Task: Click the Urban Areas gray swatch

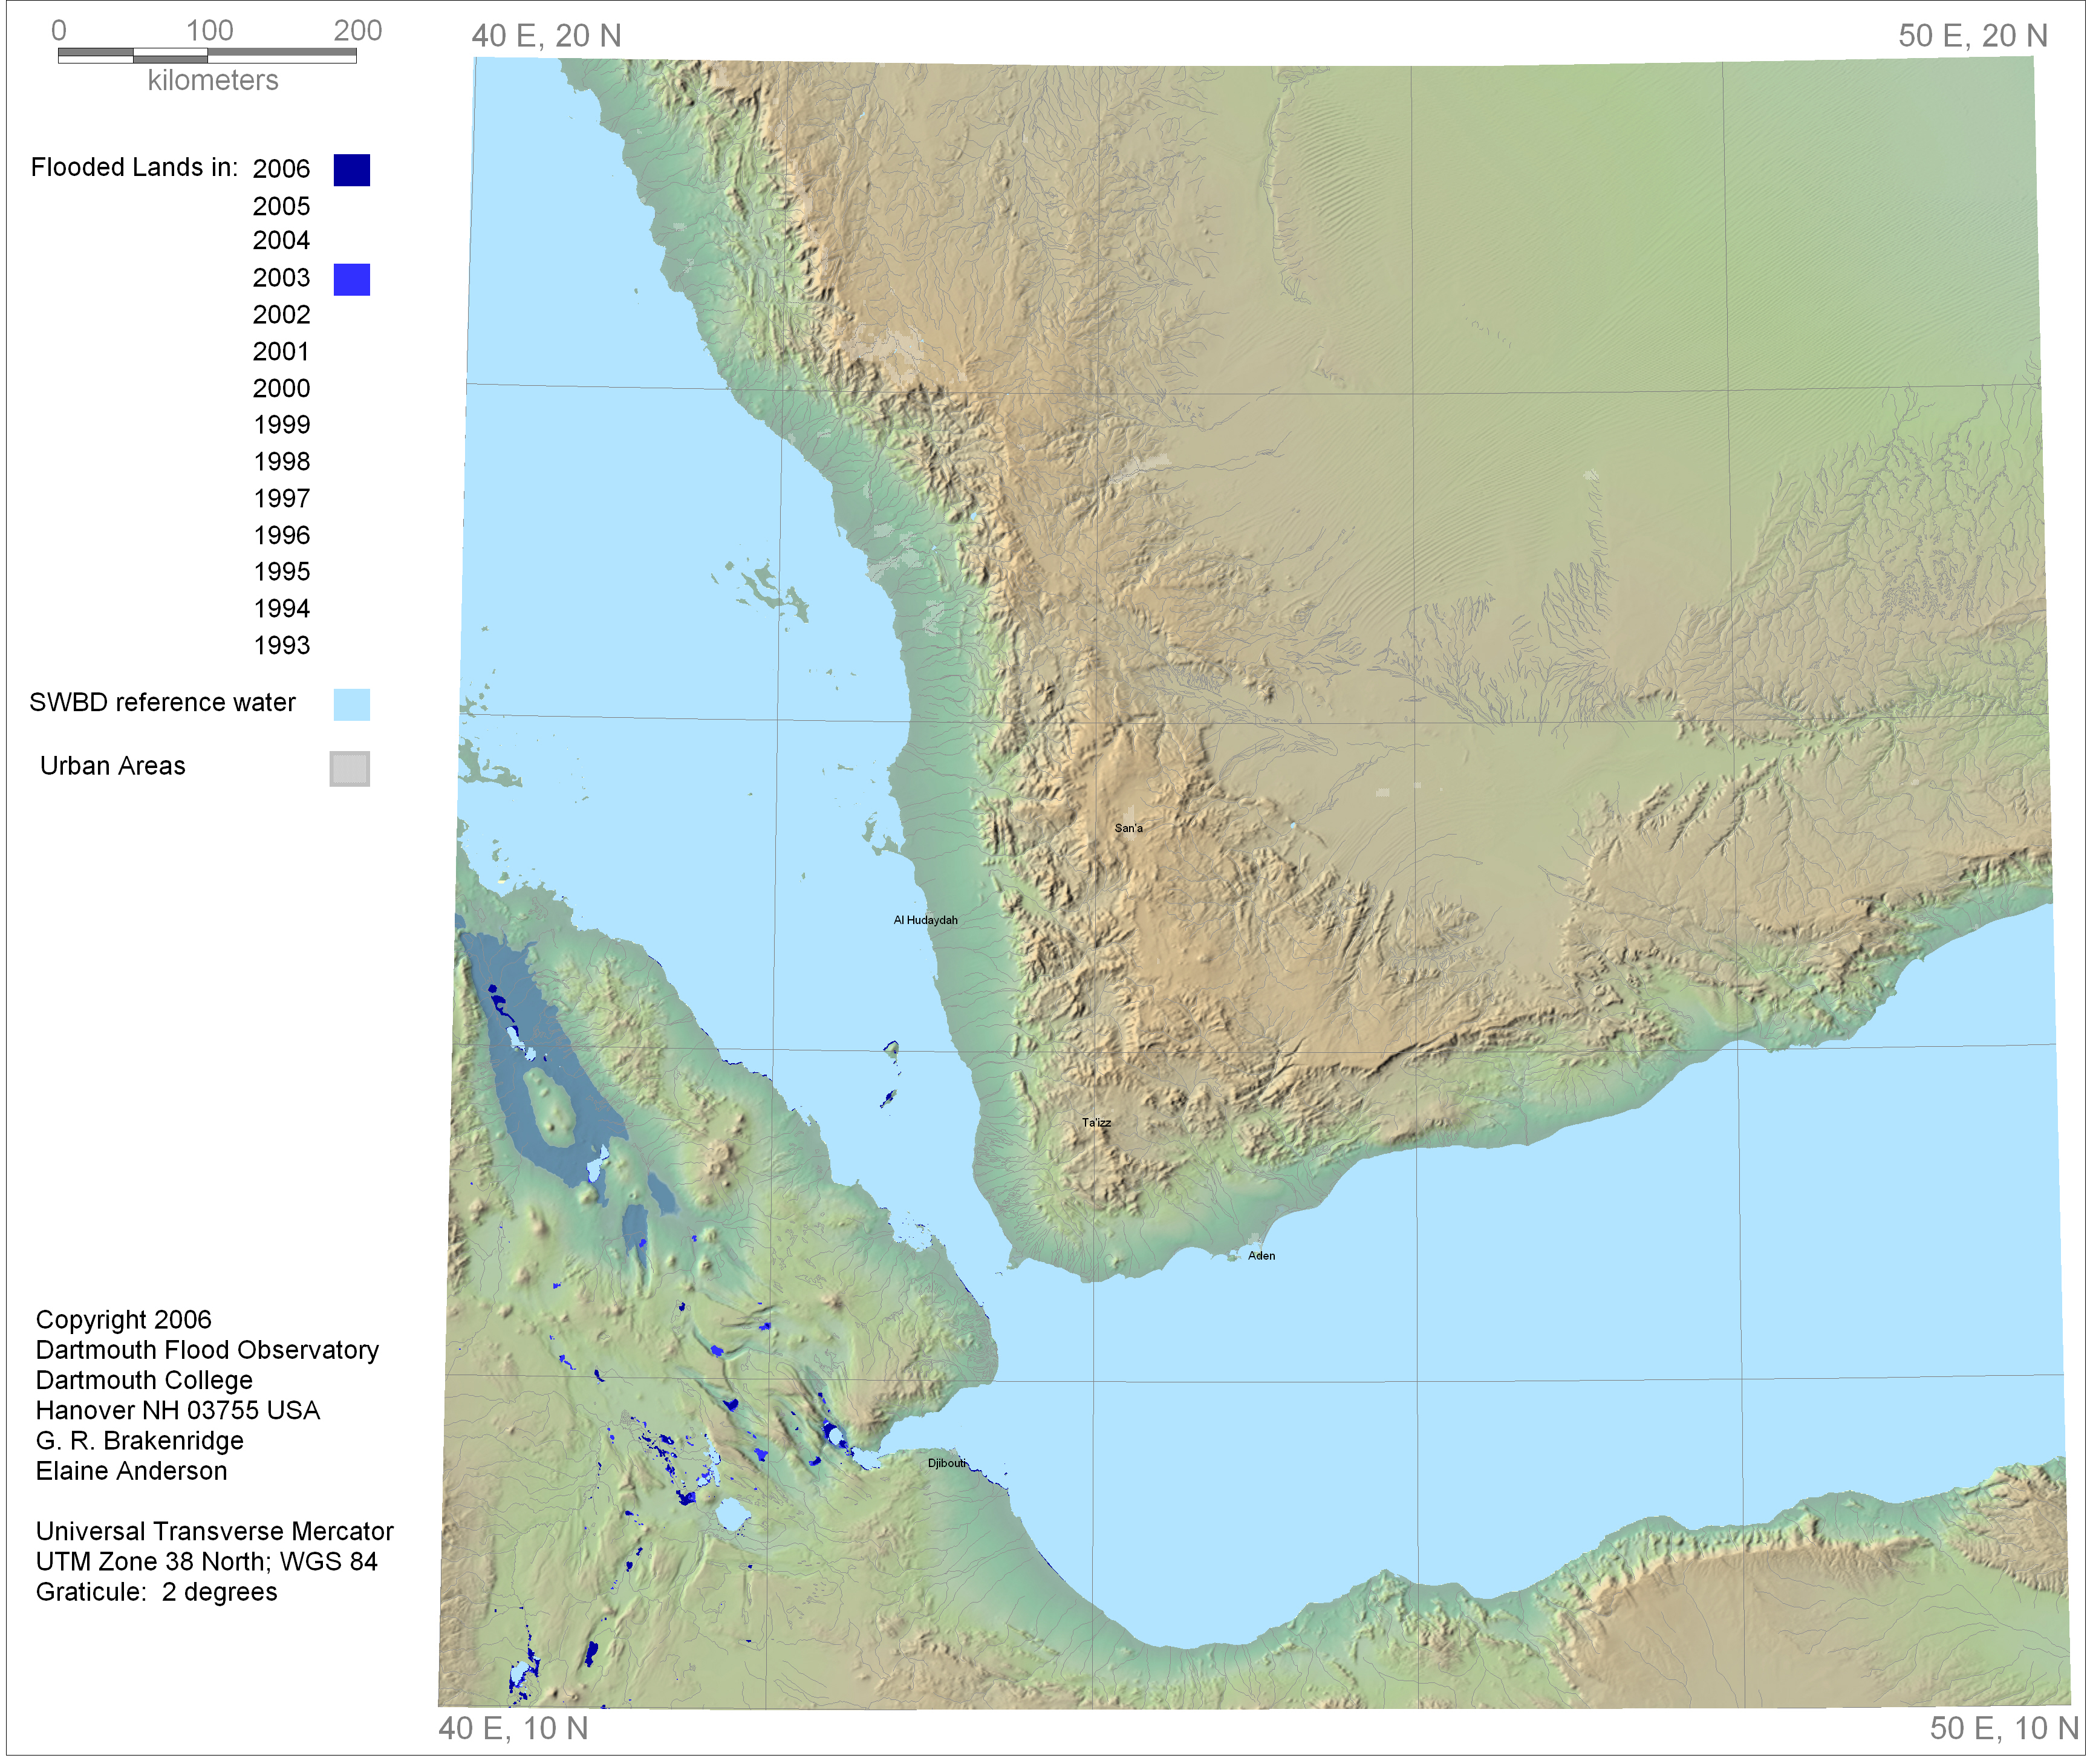Action: 349,768
